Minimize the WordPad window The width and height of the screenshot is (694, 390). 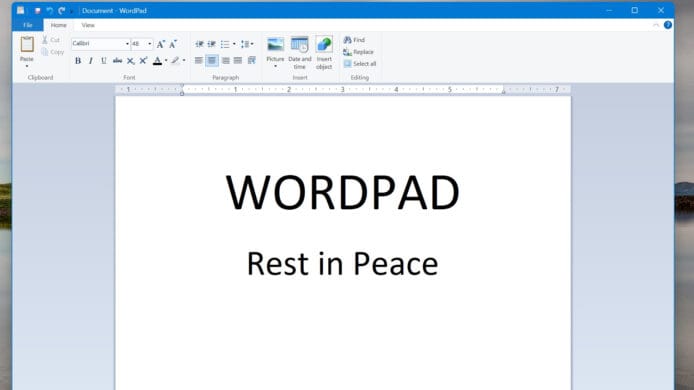[x=609, y=10]
